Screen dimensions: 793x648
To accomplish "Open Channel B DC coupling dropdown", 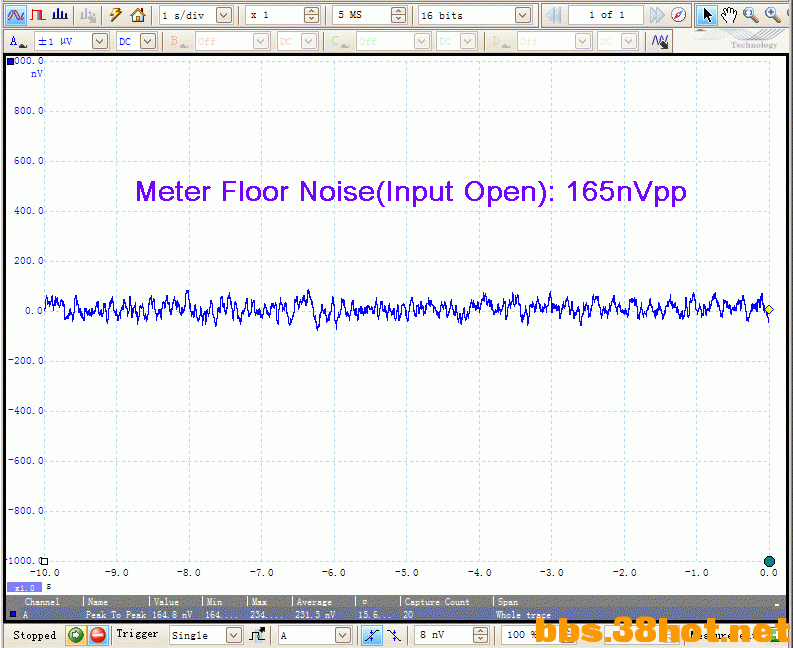I will click(x=309, y=41).
